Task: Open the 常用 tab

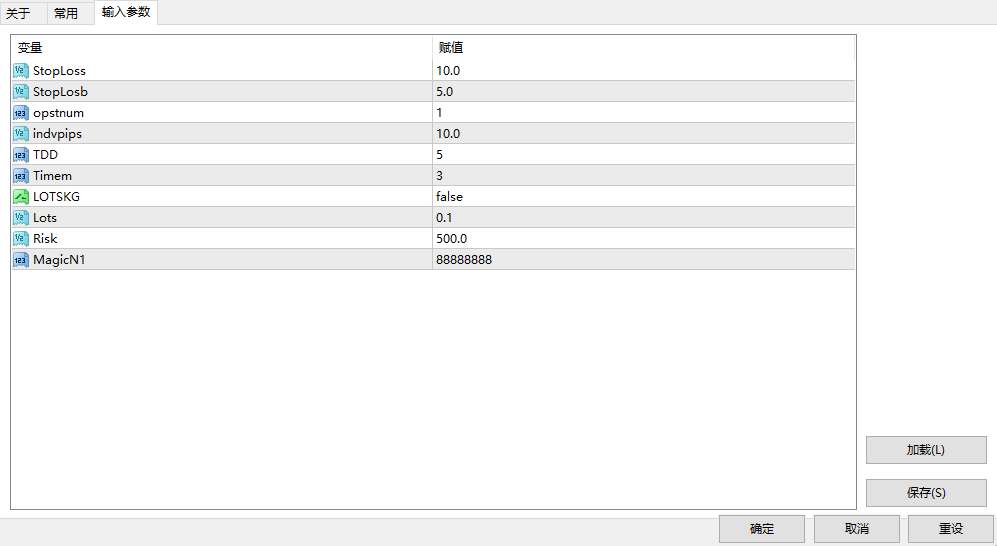Action: pyautogui.click(x=66, y=14)
